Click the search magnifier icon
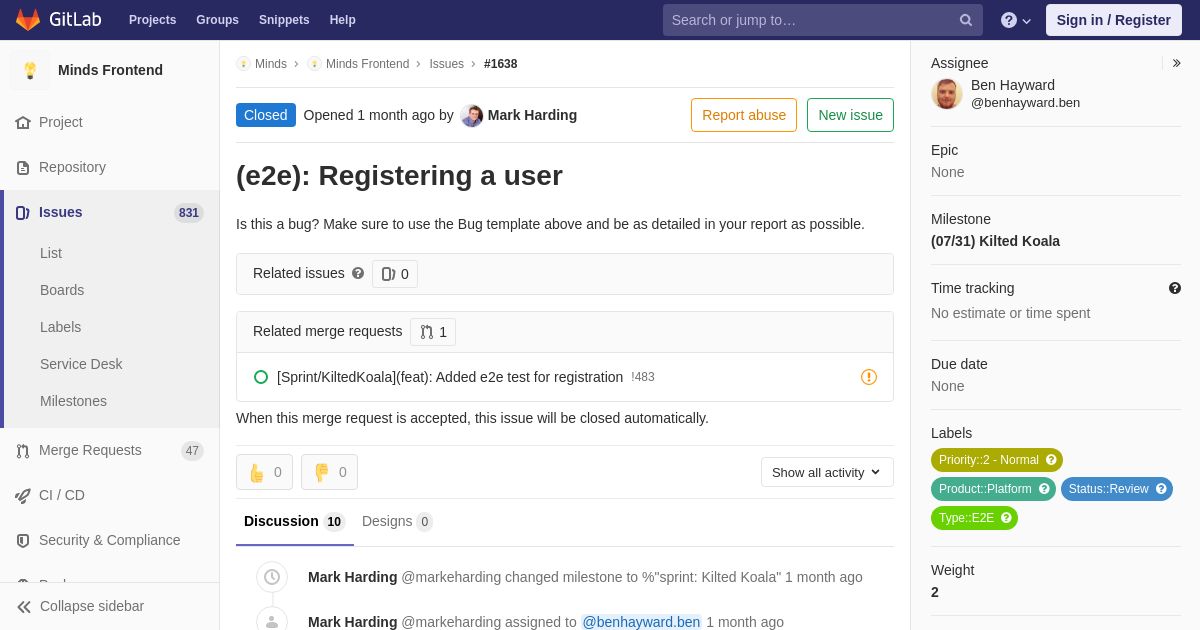Image resolution: width=1200 pixels, height=630 pixels. (966, 20)
